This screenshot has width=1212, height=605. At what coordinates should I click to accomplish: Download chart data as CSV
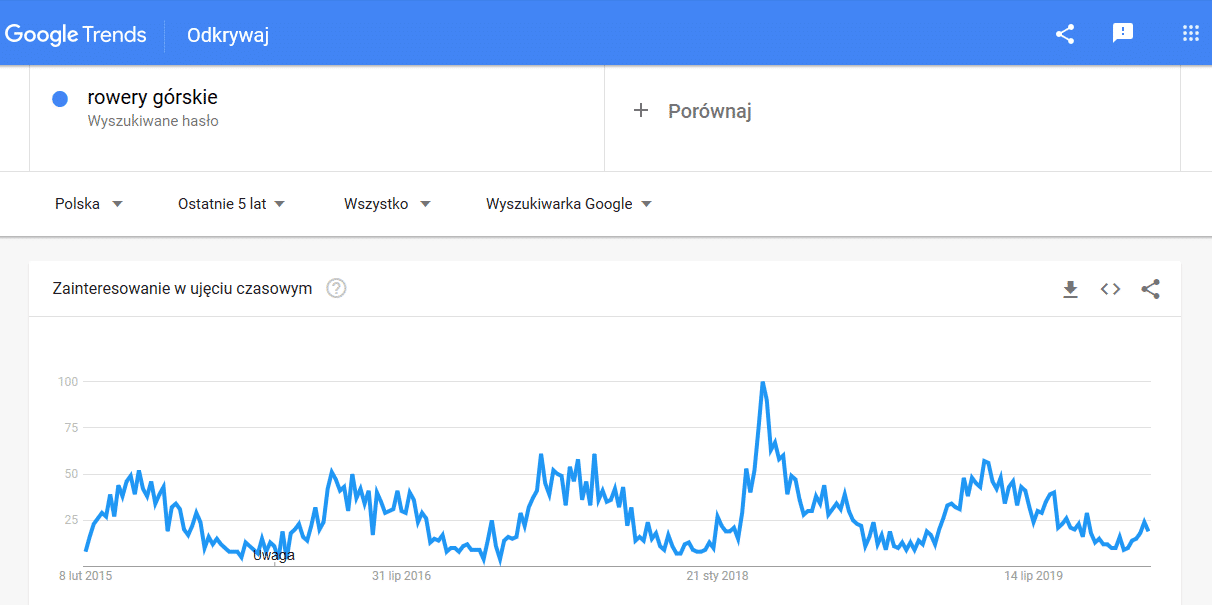[1070, 289]
